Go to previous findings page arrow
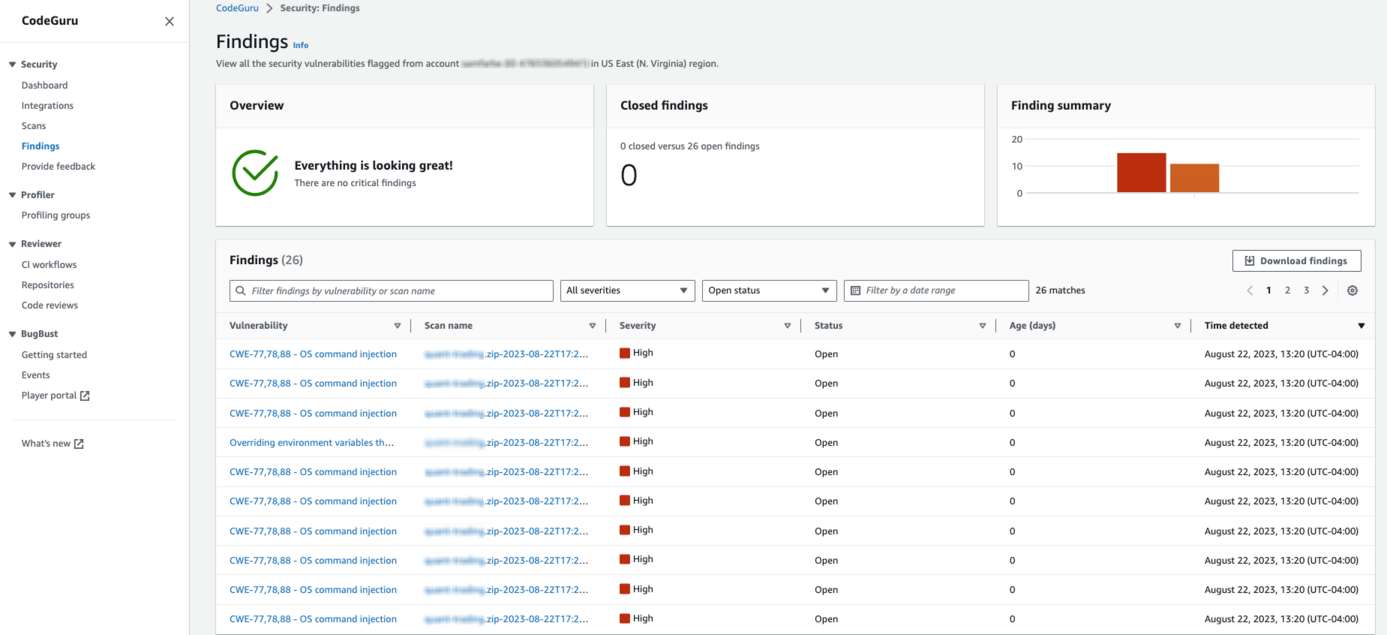This screenshot has width=1387, height=635. (1250, 291)
